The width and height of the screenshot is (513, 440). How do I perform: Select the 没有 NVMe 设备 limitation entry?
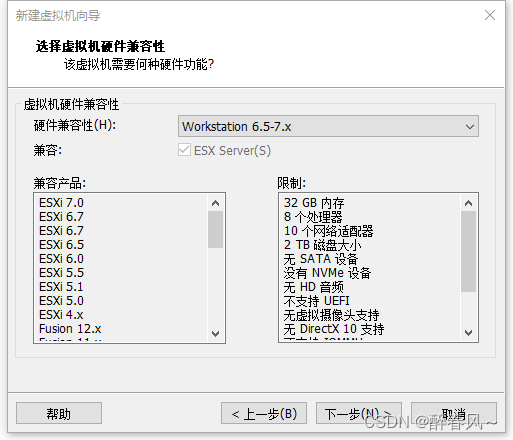pos(327,273)
